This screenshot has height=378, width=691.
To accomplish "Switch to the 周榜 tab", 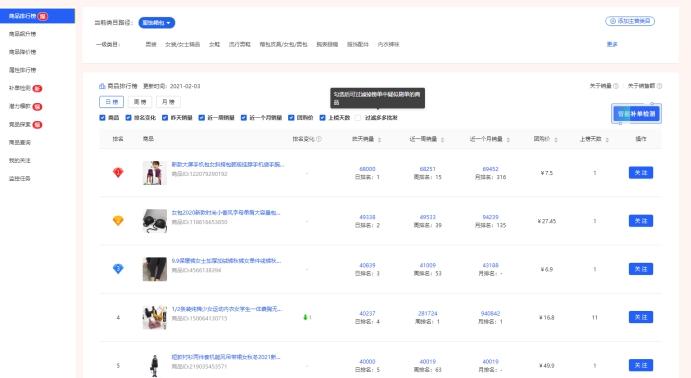I will pos(140,102).
